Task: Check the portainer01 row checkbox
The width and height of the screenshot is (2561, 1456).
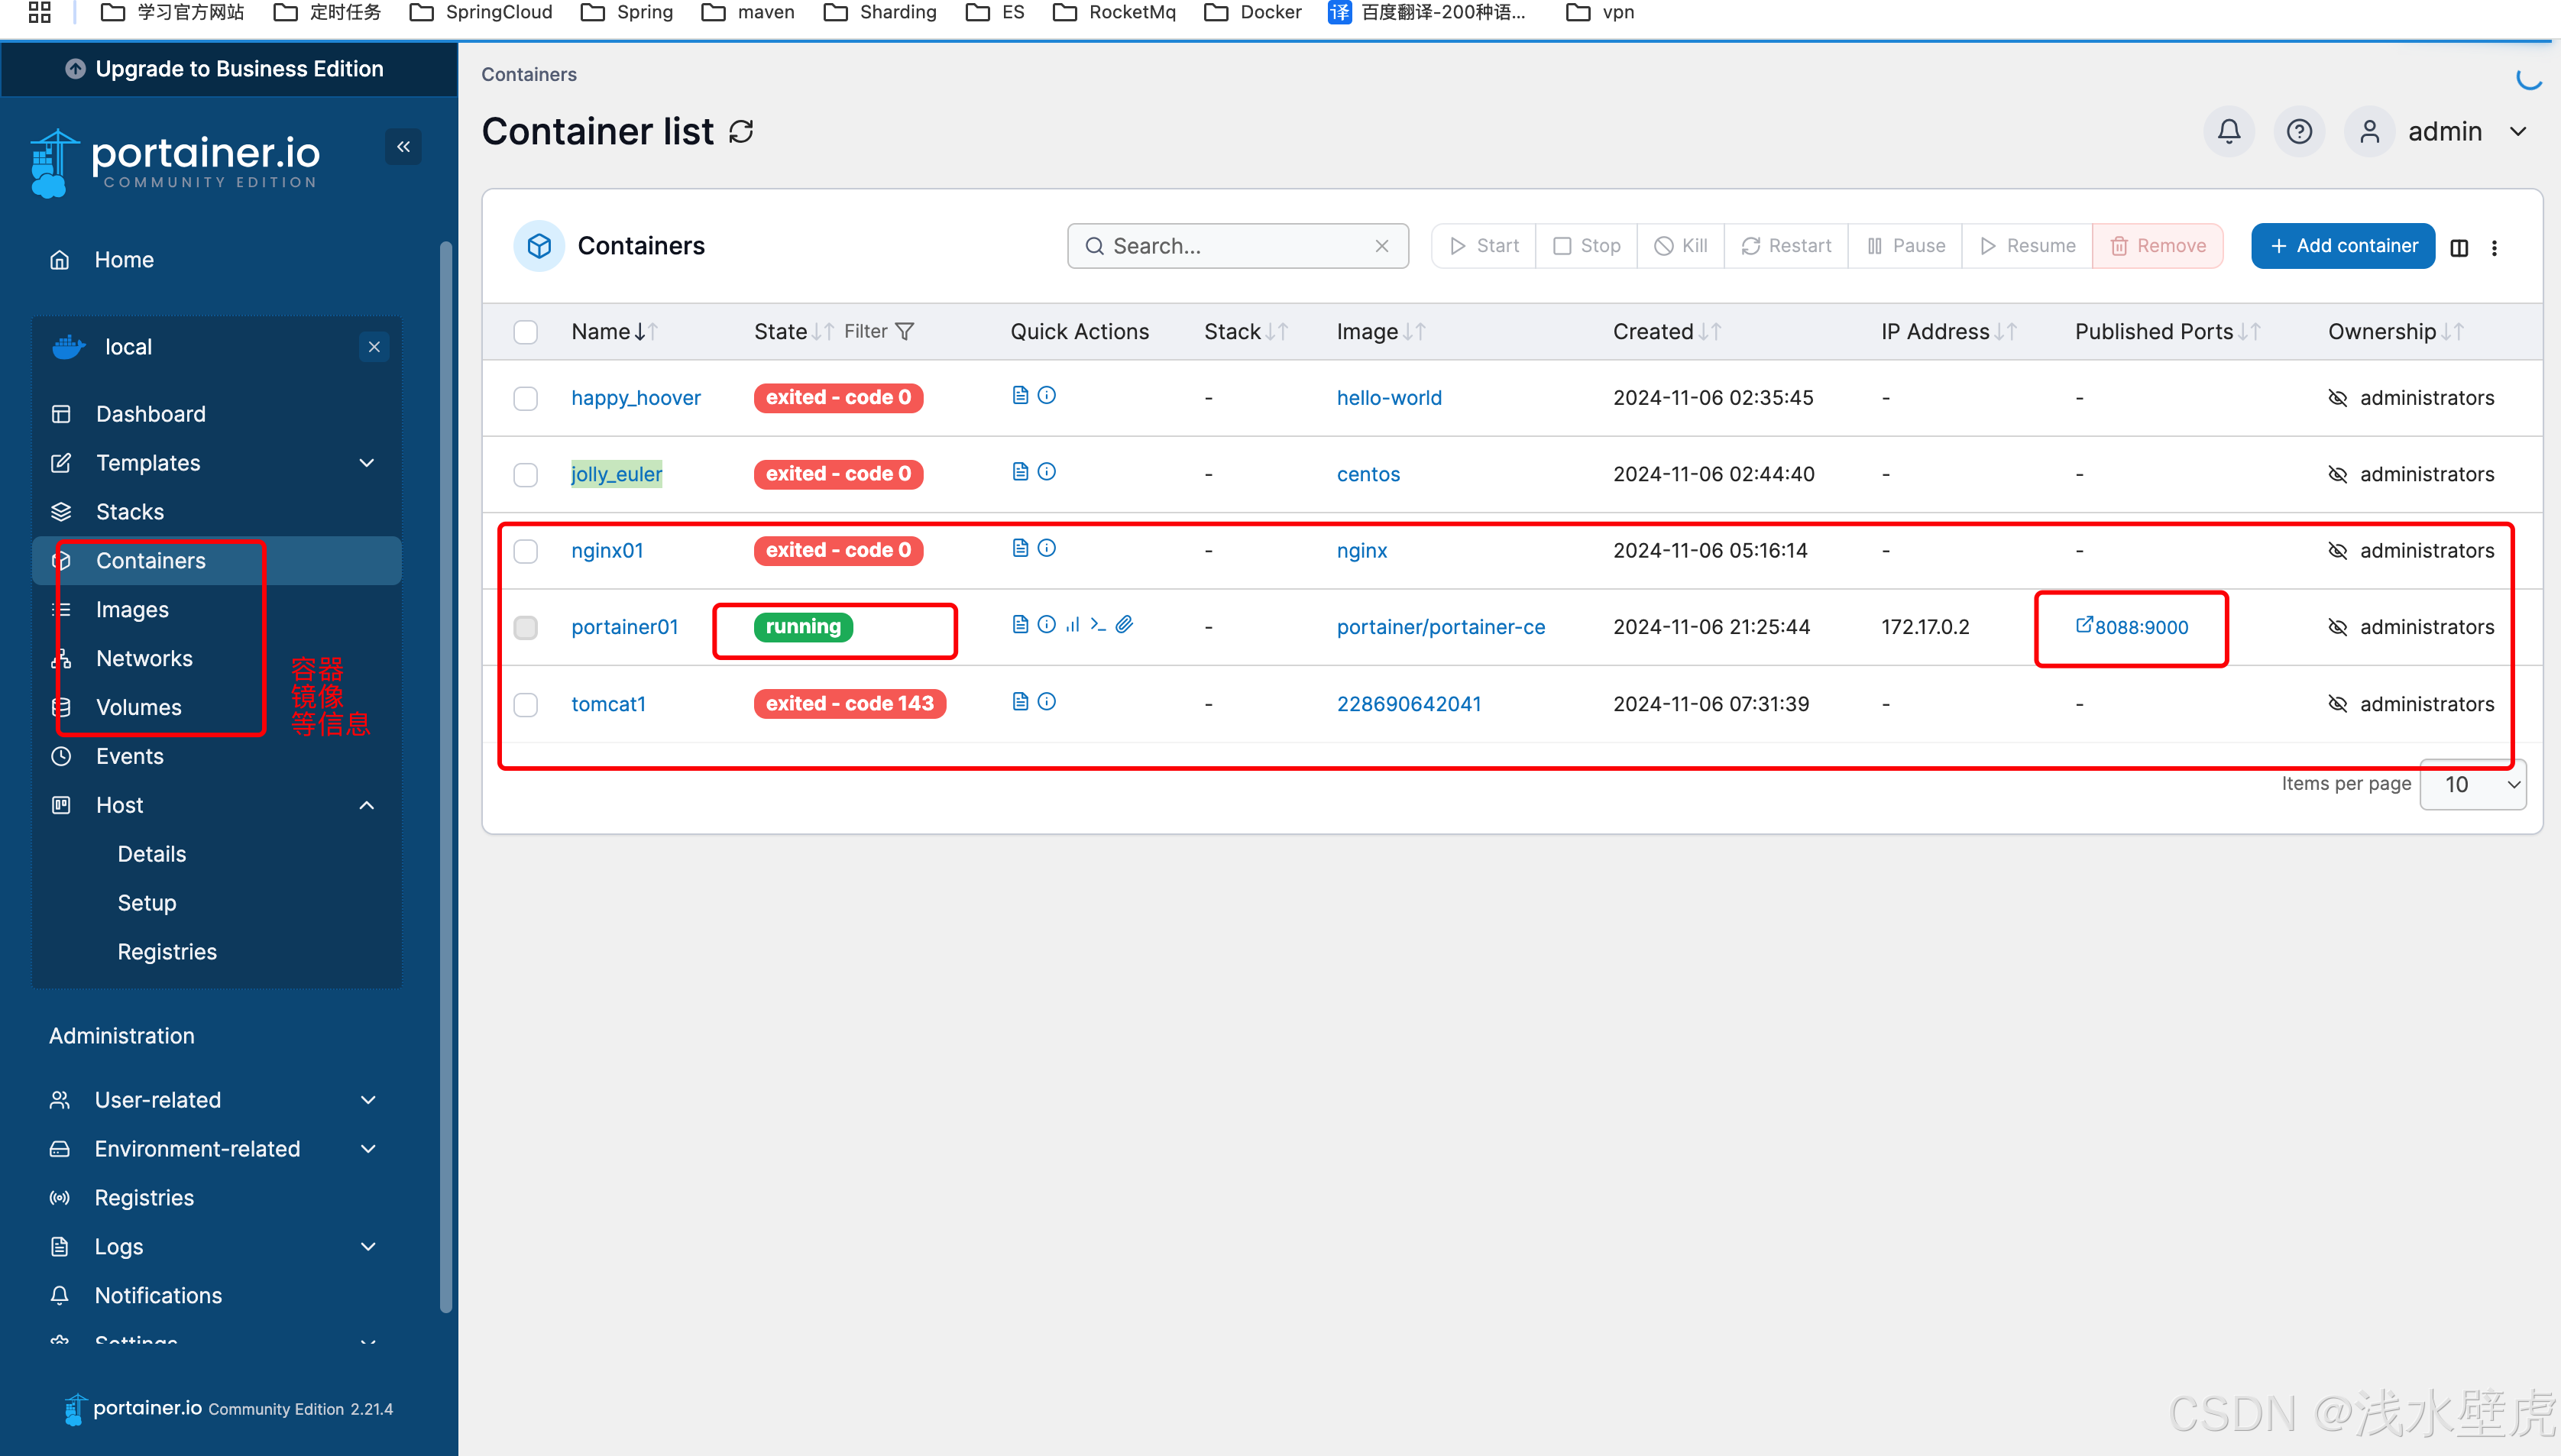Action: 526,627
